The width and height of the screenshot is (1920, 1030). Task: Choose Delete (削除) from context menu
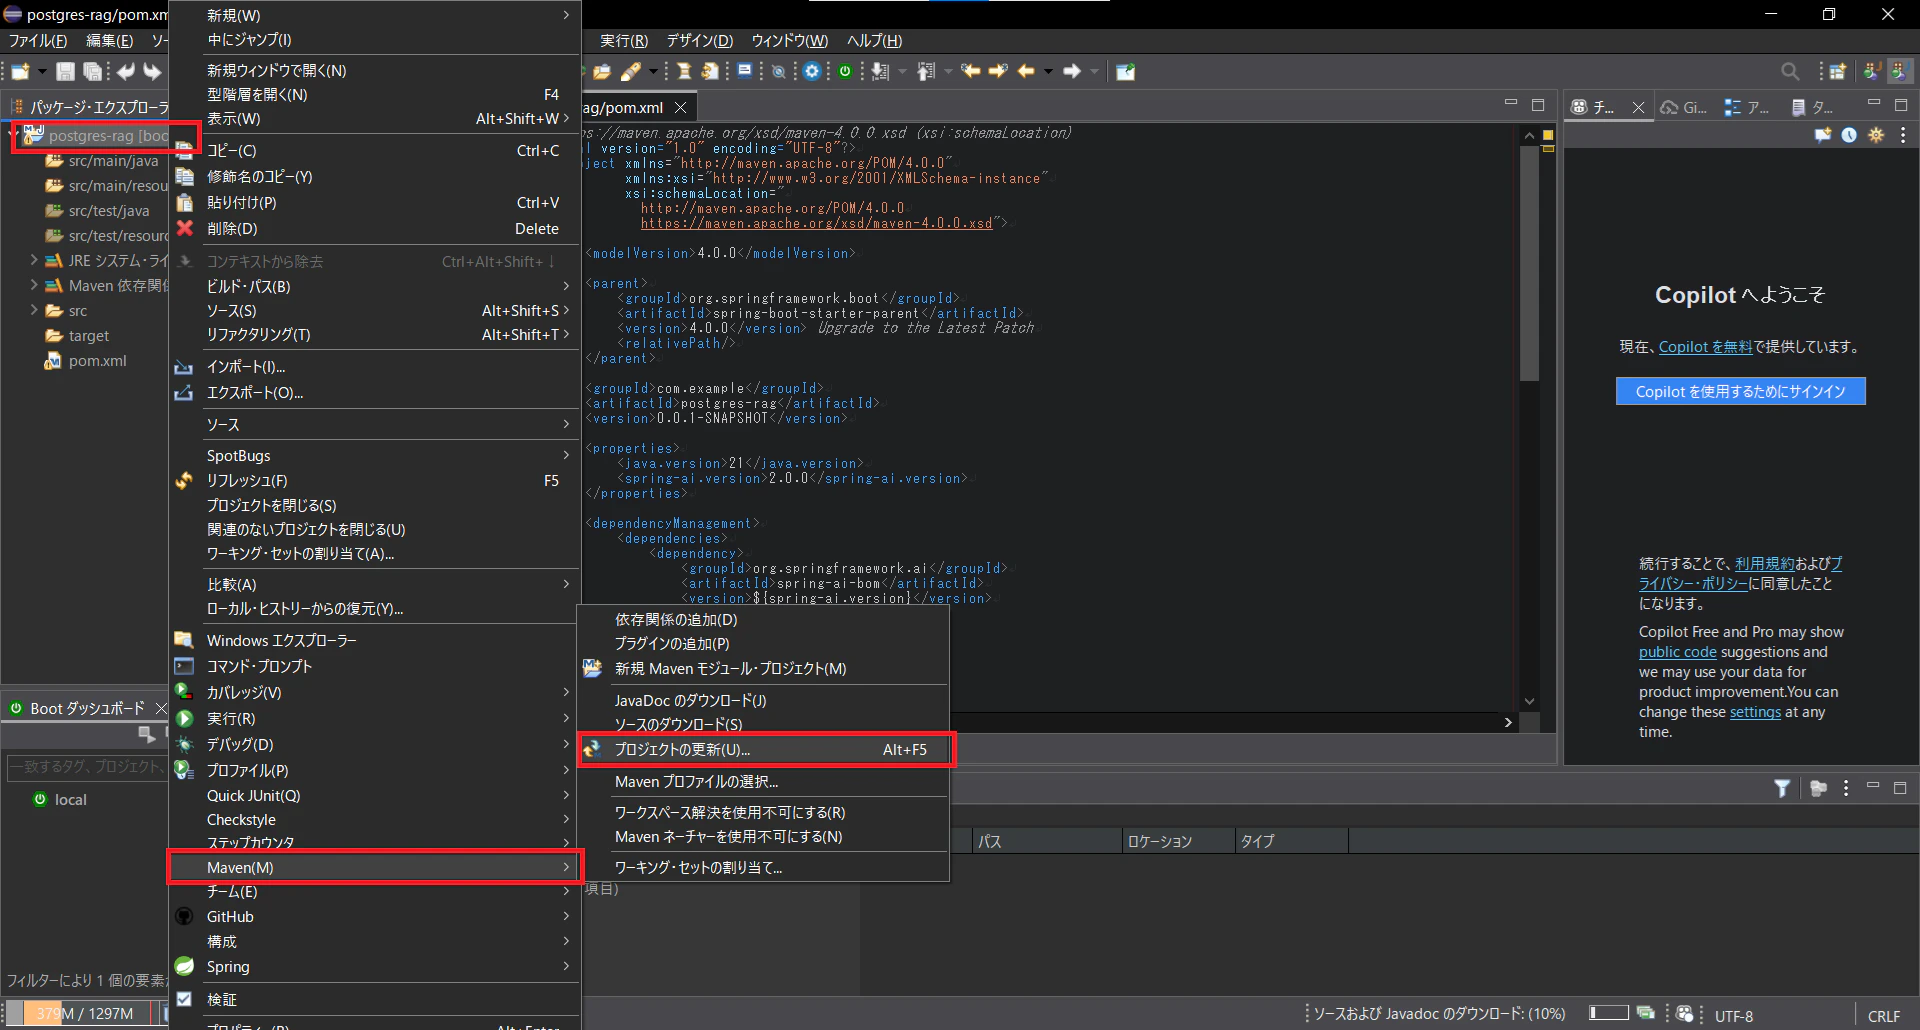[x=374, y=229]
